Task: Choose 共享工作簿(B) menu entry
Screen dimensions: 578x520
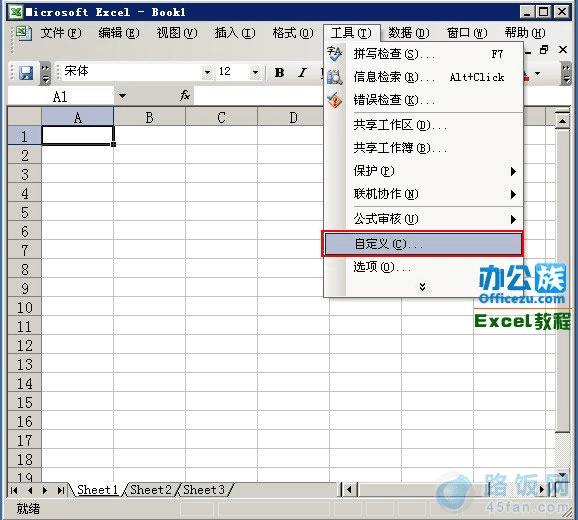Action: tap(423, 148)
